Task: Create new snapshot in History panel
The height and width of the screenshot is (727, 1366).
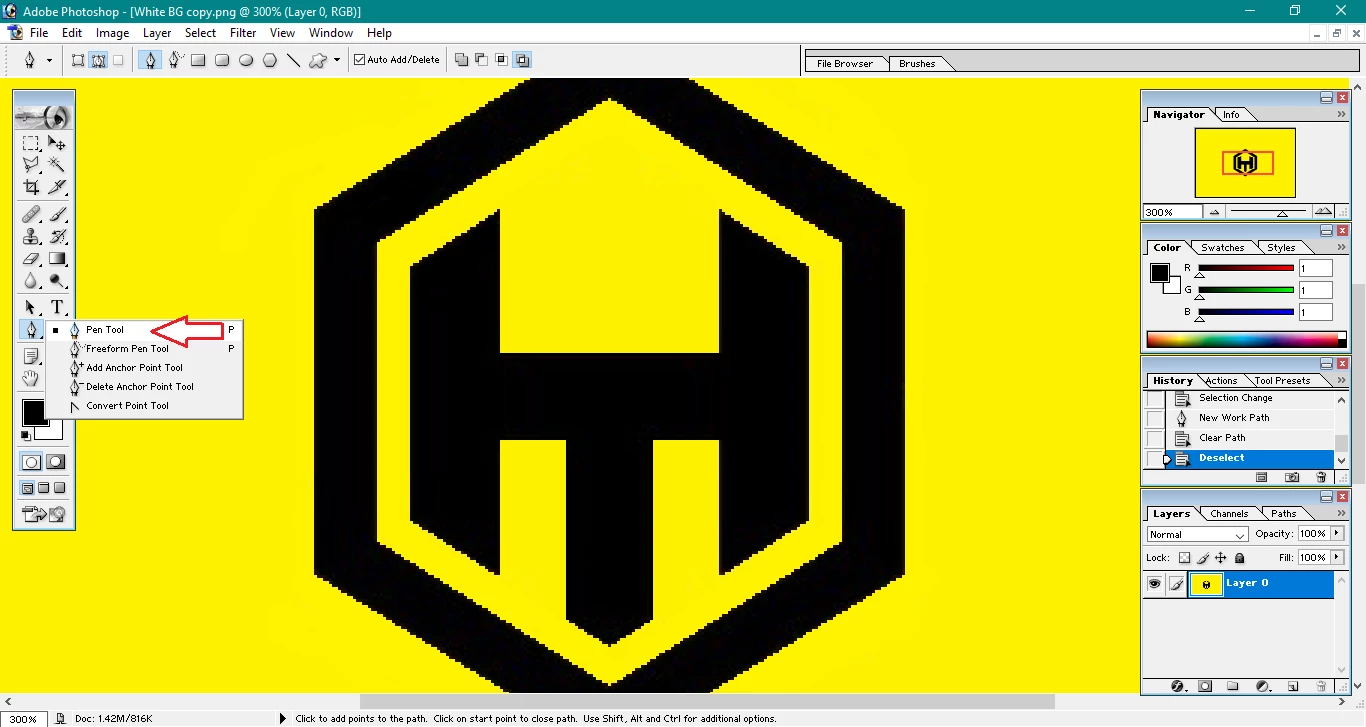Action: (x=1292, y=478)
